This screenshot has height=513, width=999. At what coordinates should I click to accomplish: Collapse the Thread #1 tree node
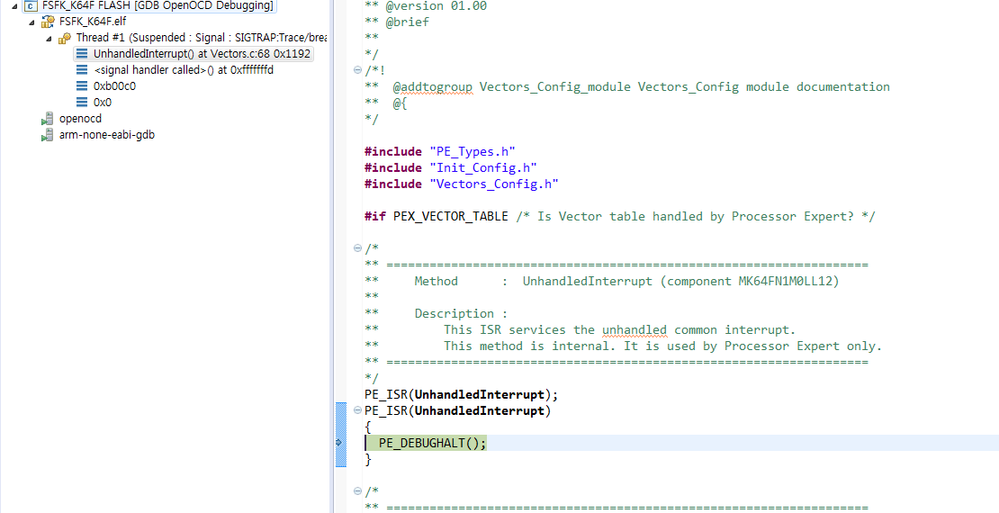click(x=49, y=38)
